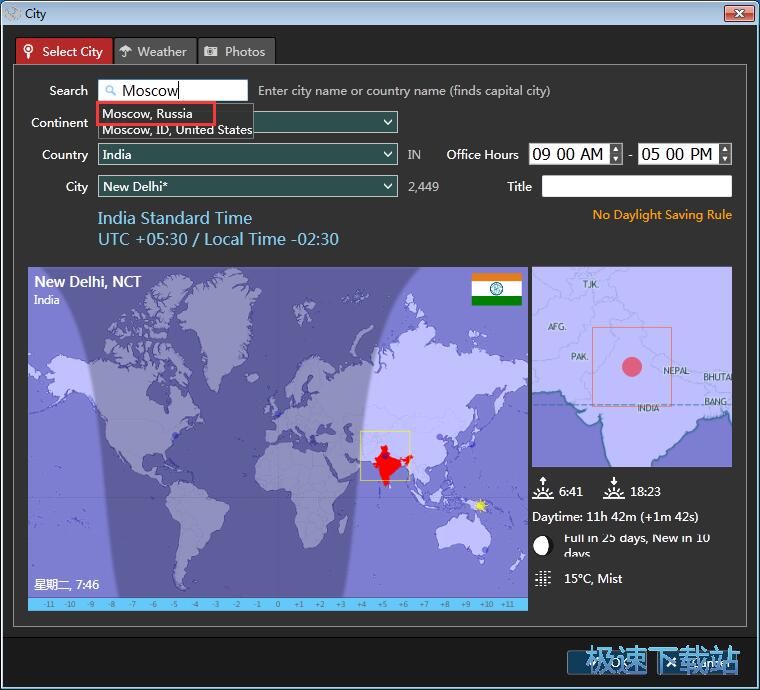Click the No Daylight Saving Rule link
The width and height of the screenshot is (760, 690).
tap(662, 215)
